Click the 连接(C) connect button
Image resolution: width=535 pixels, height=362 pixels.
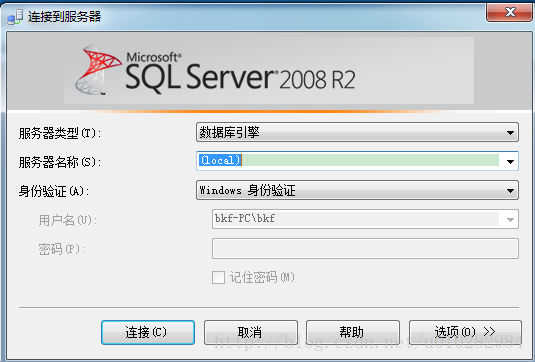coord(148,332)
